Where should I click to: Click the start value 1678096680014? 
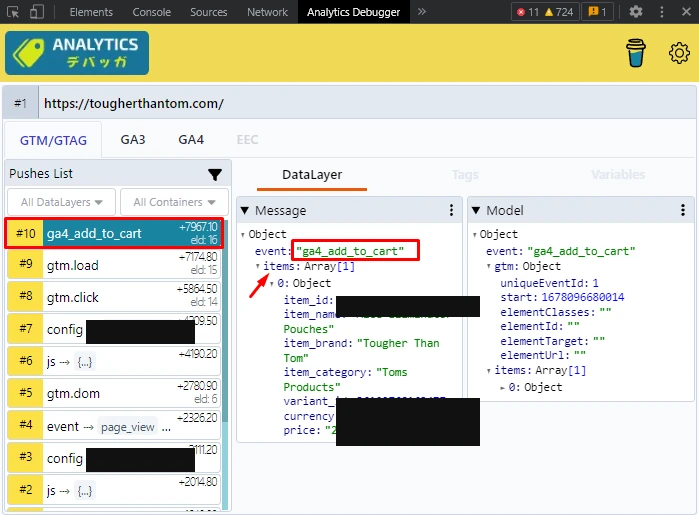click(x=583, y=297)
